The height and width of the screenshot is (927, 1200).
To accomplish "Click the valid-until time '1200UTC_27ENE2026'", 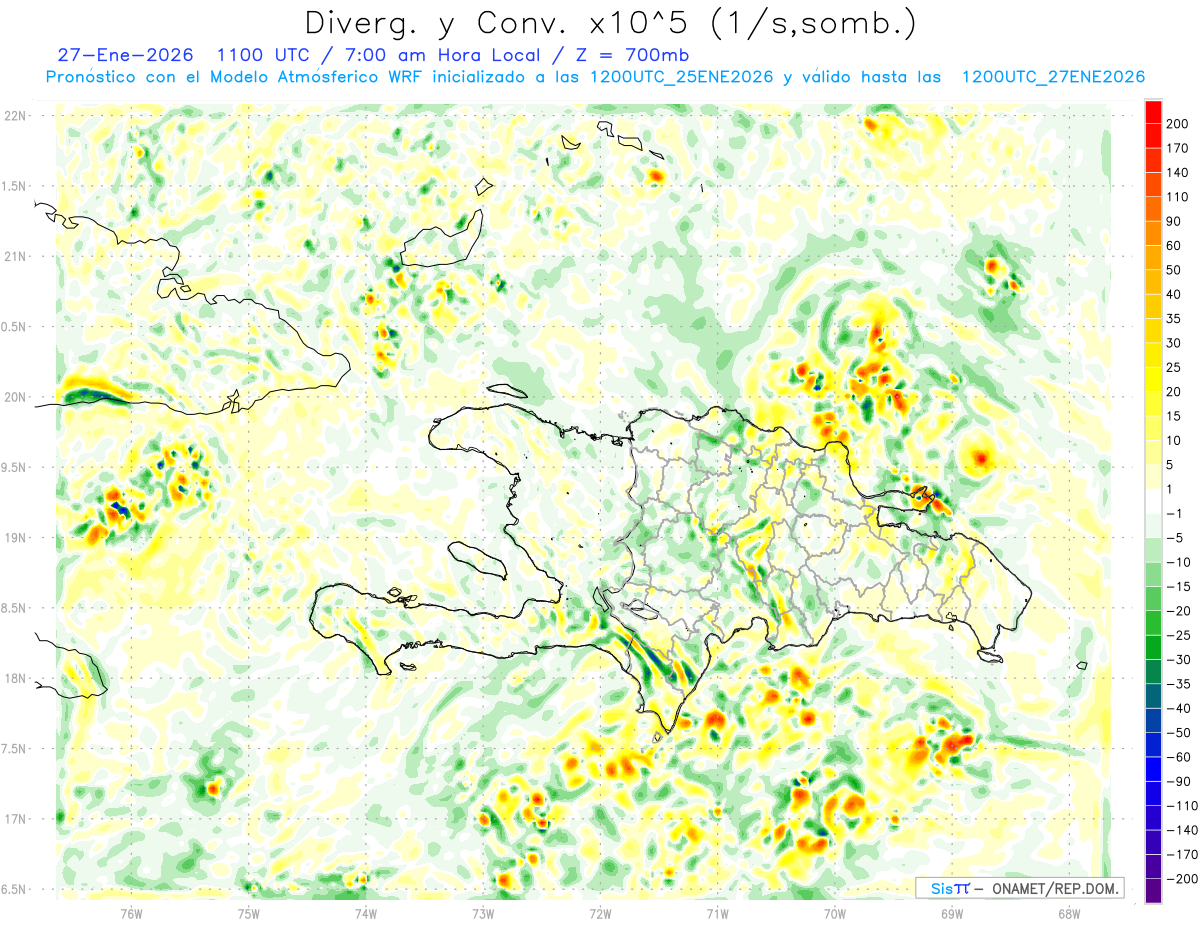I will pos(1053,77).
